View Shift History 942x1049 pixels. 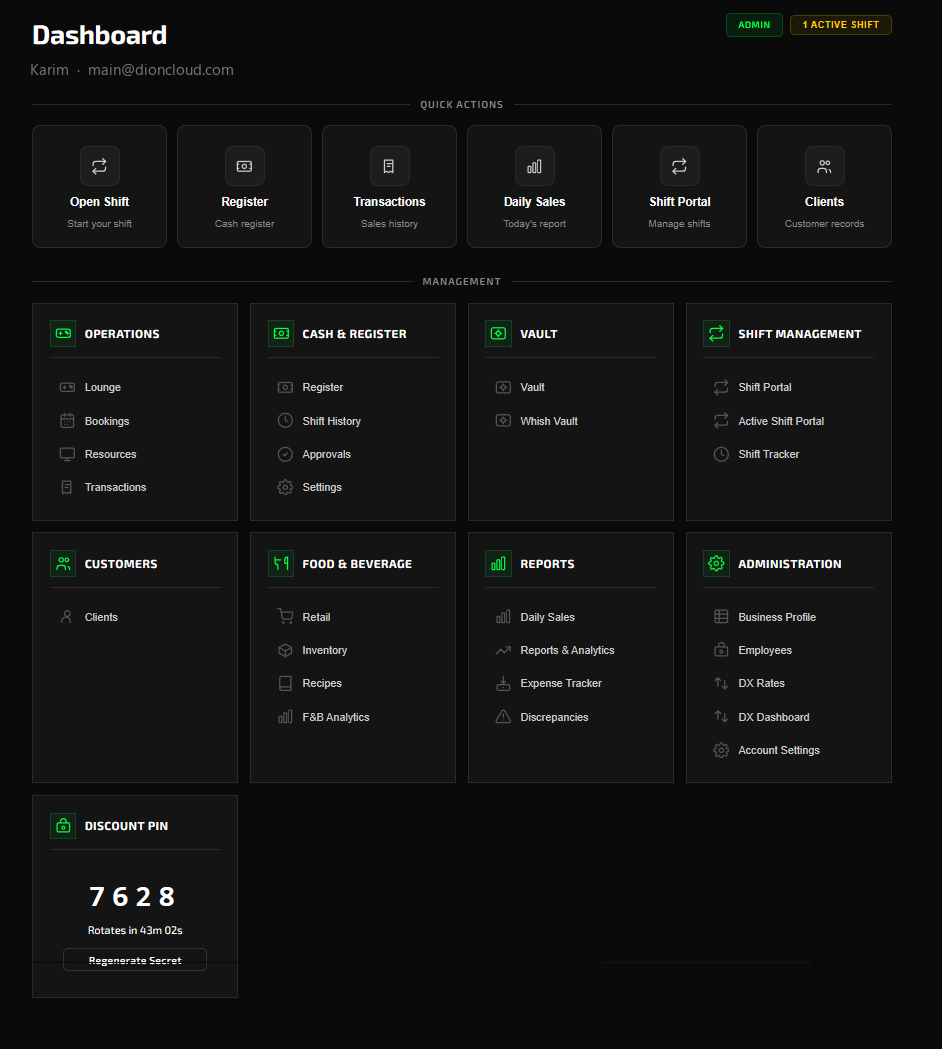pos(332,421)
